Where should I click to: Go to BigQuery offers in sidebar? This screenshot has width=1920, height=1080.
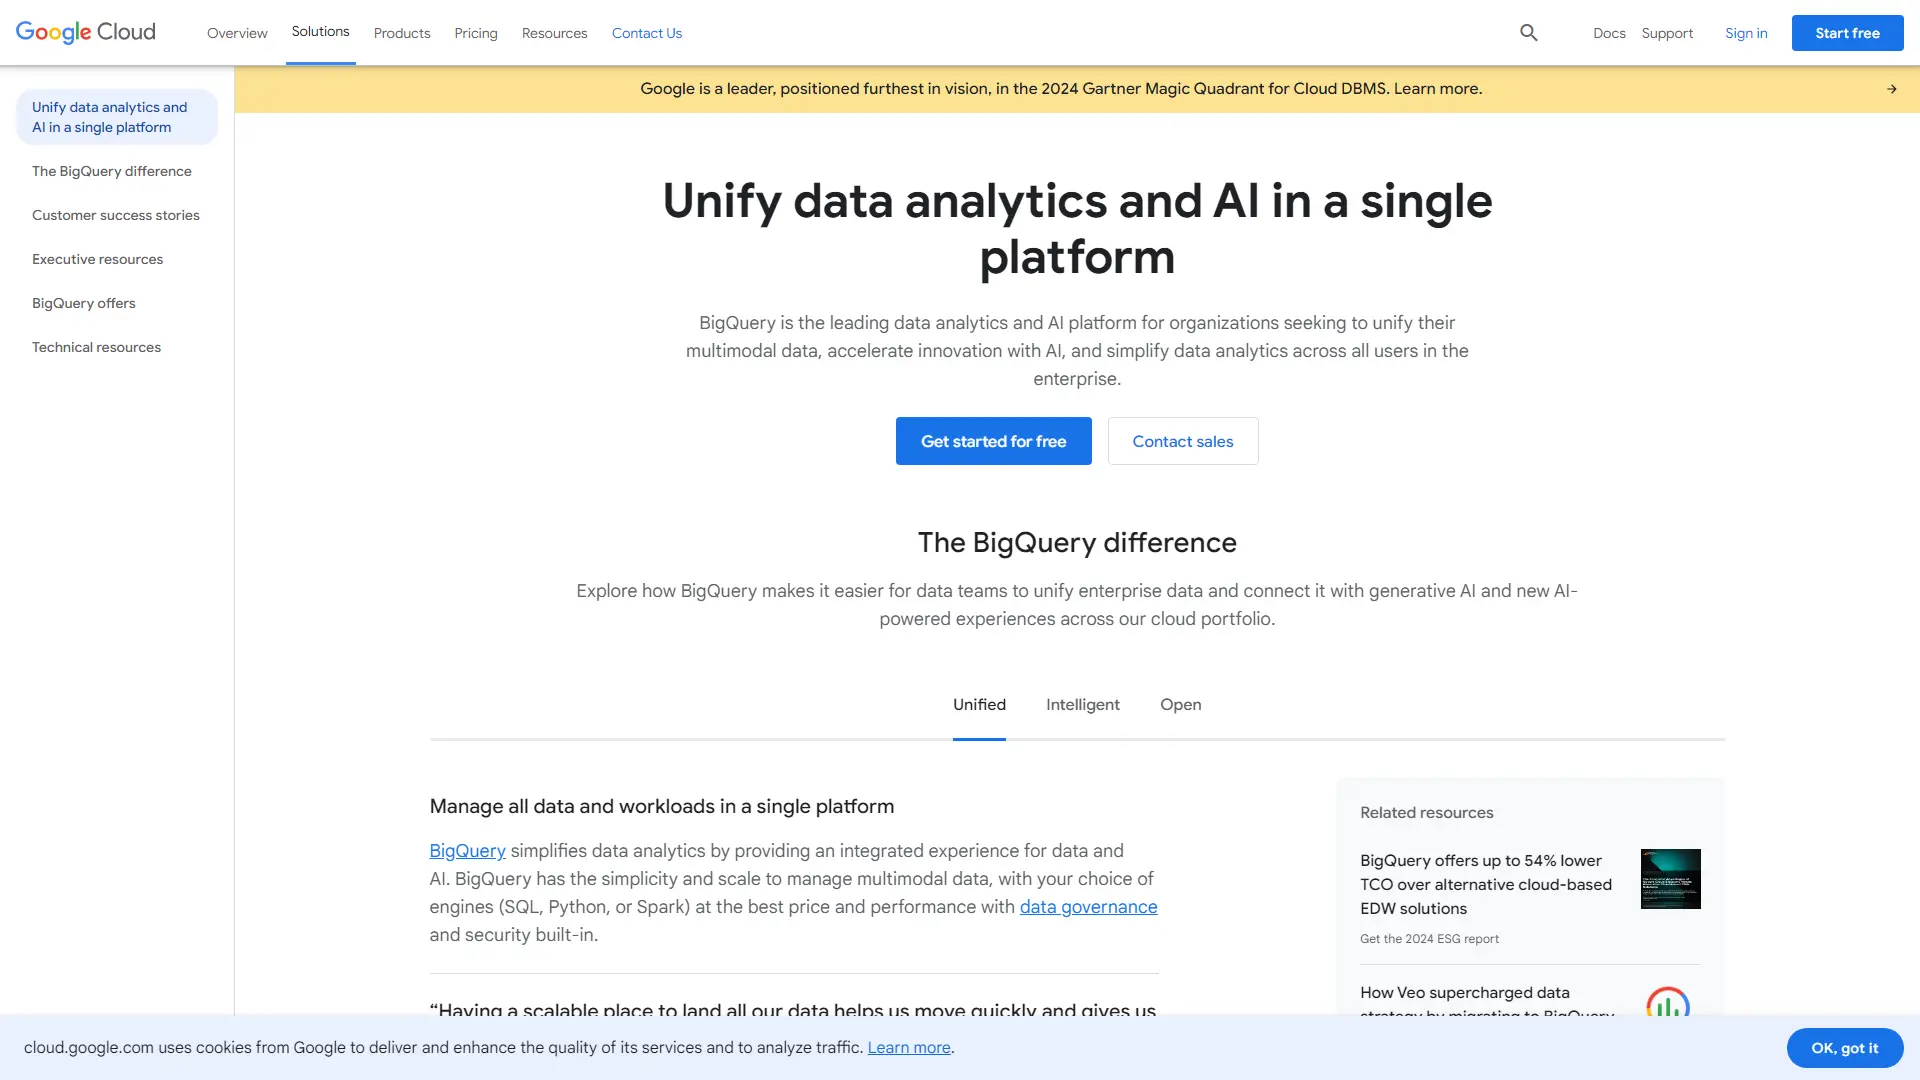pyautogui.click(x=84, y=303)
